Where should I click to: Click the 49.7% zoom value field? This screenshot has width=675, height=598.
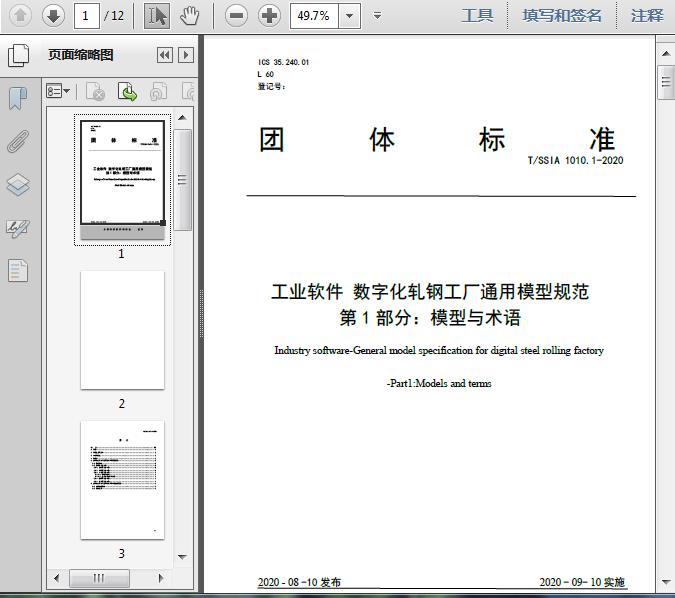coord(314,16)
